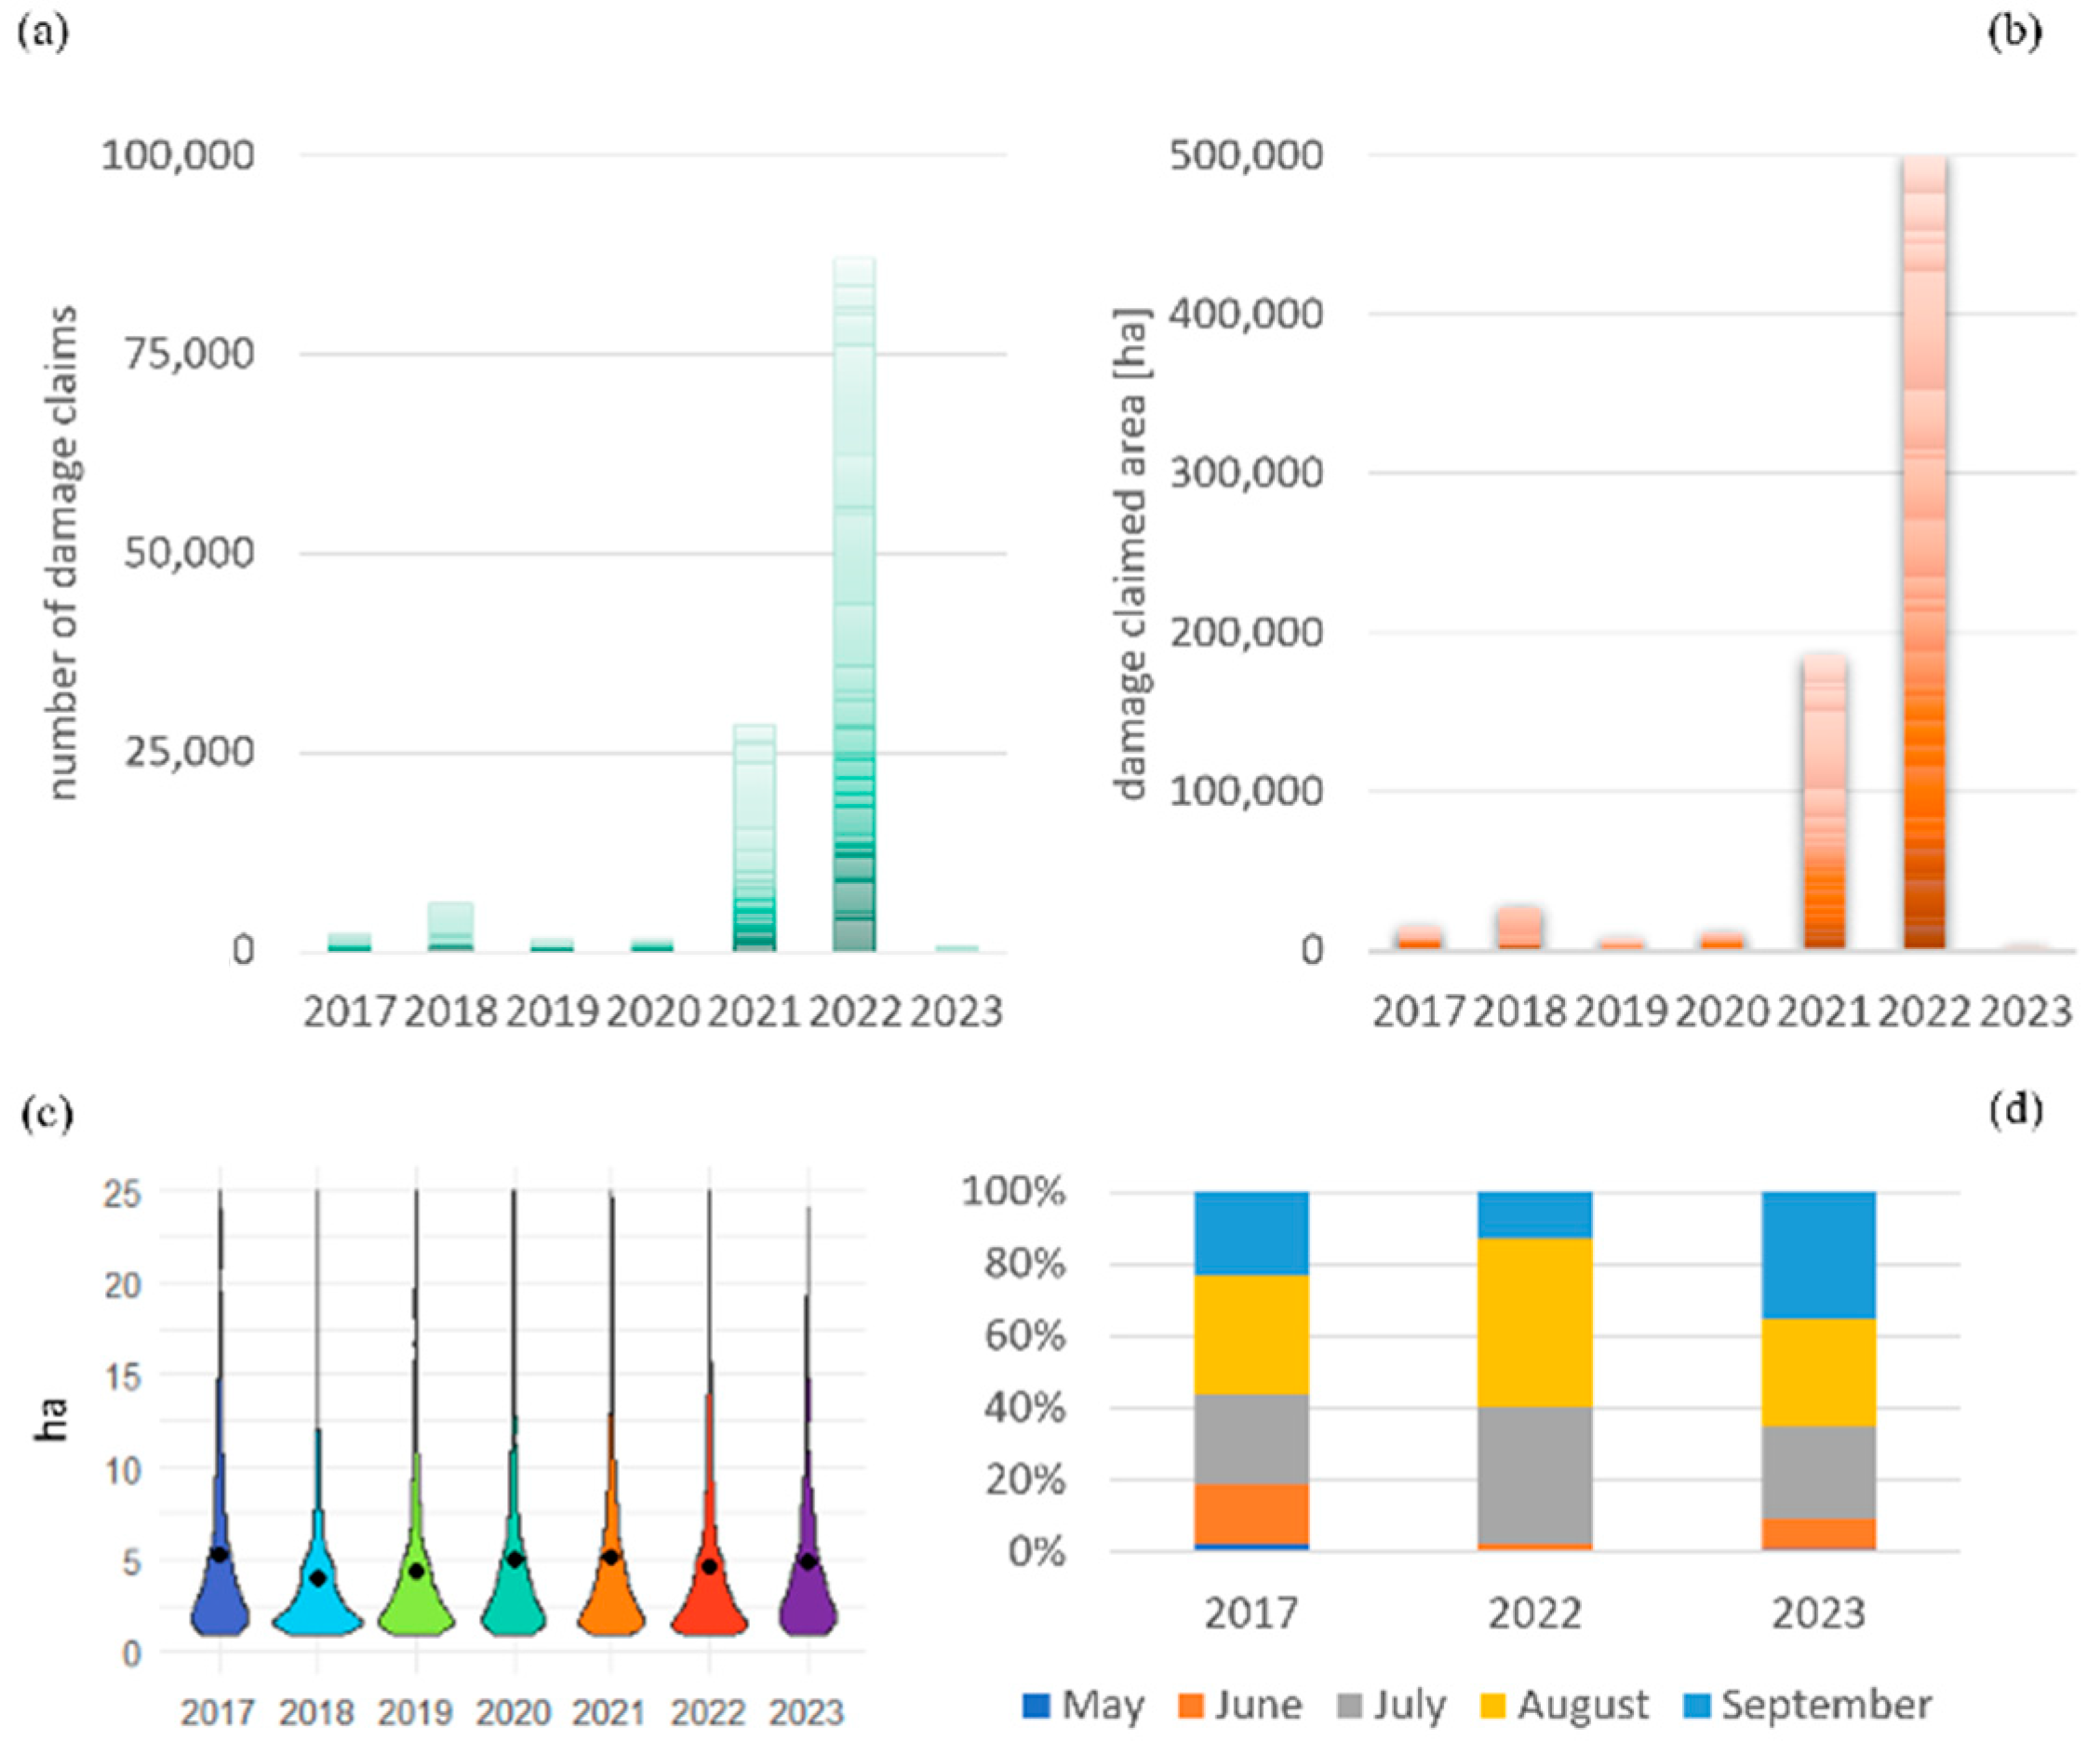
Task: Click the May legend color swatch
Action: tap(1036, 1704)
